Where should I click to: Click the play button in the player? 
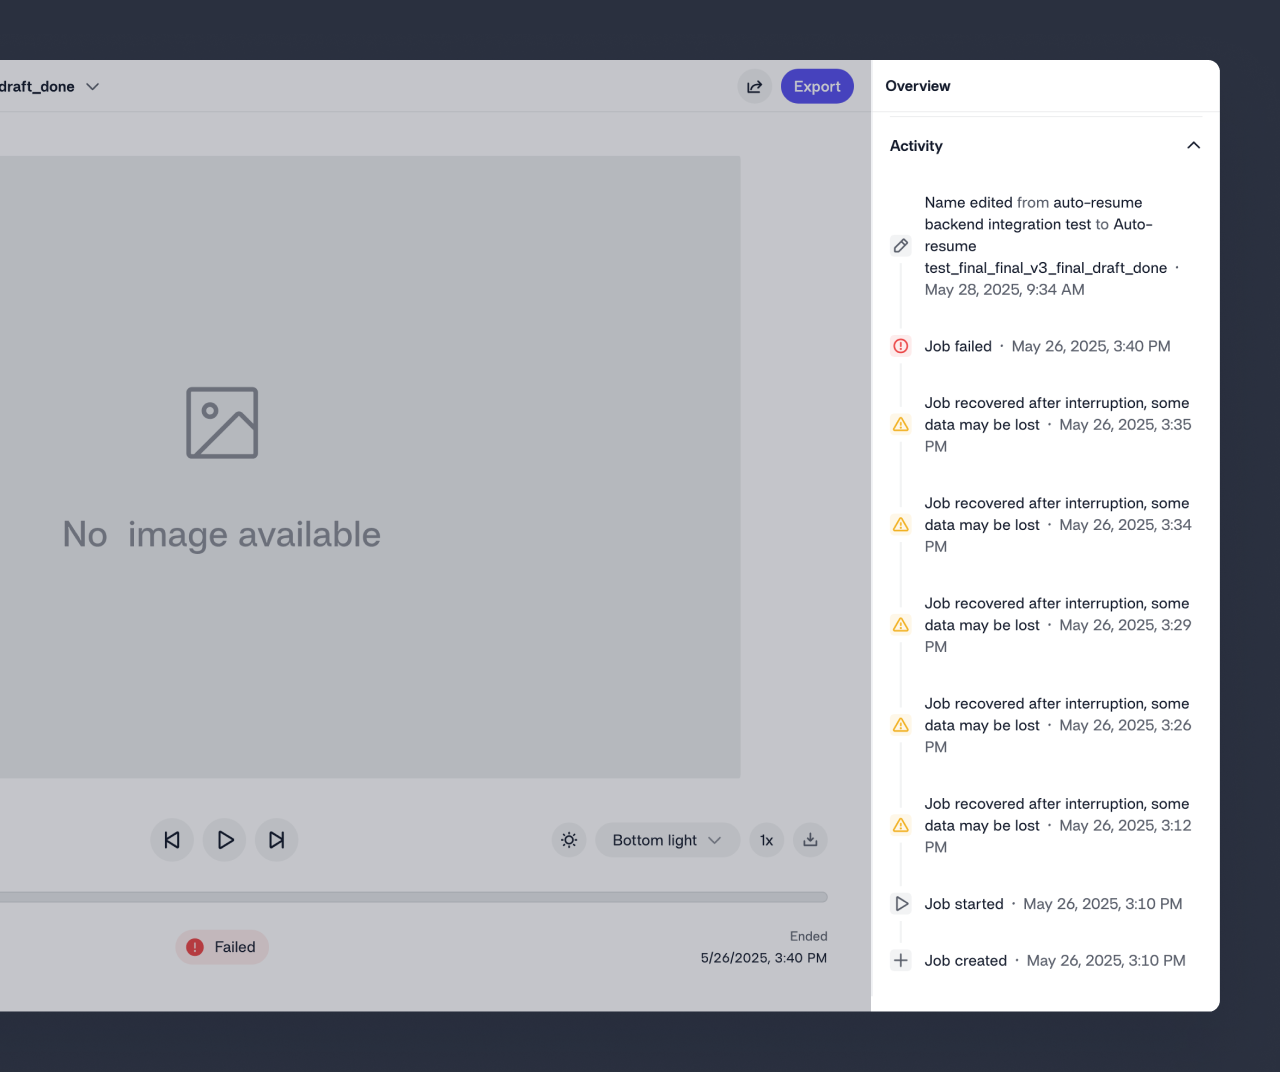(225, 840)
